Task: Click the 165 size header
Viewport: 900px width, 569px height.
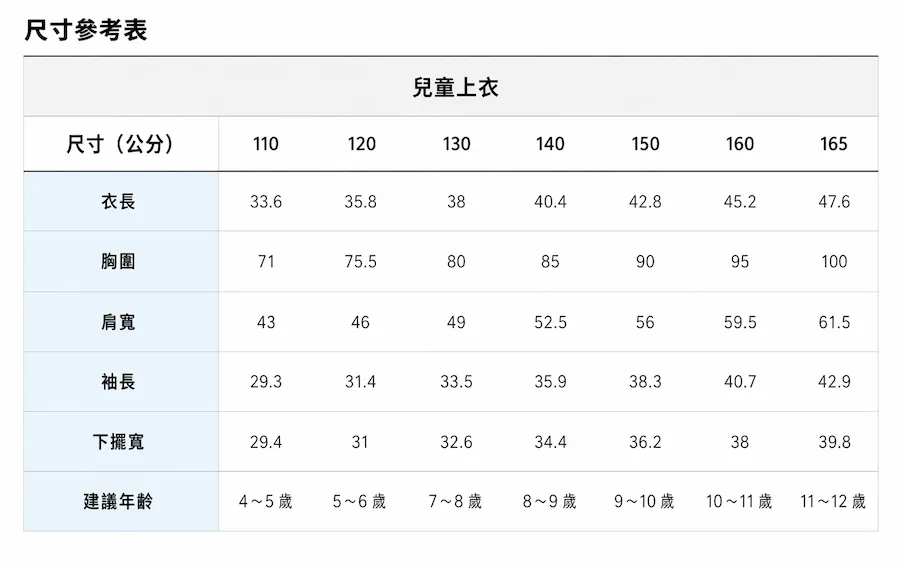Action: [x=834, y=144]
